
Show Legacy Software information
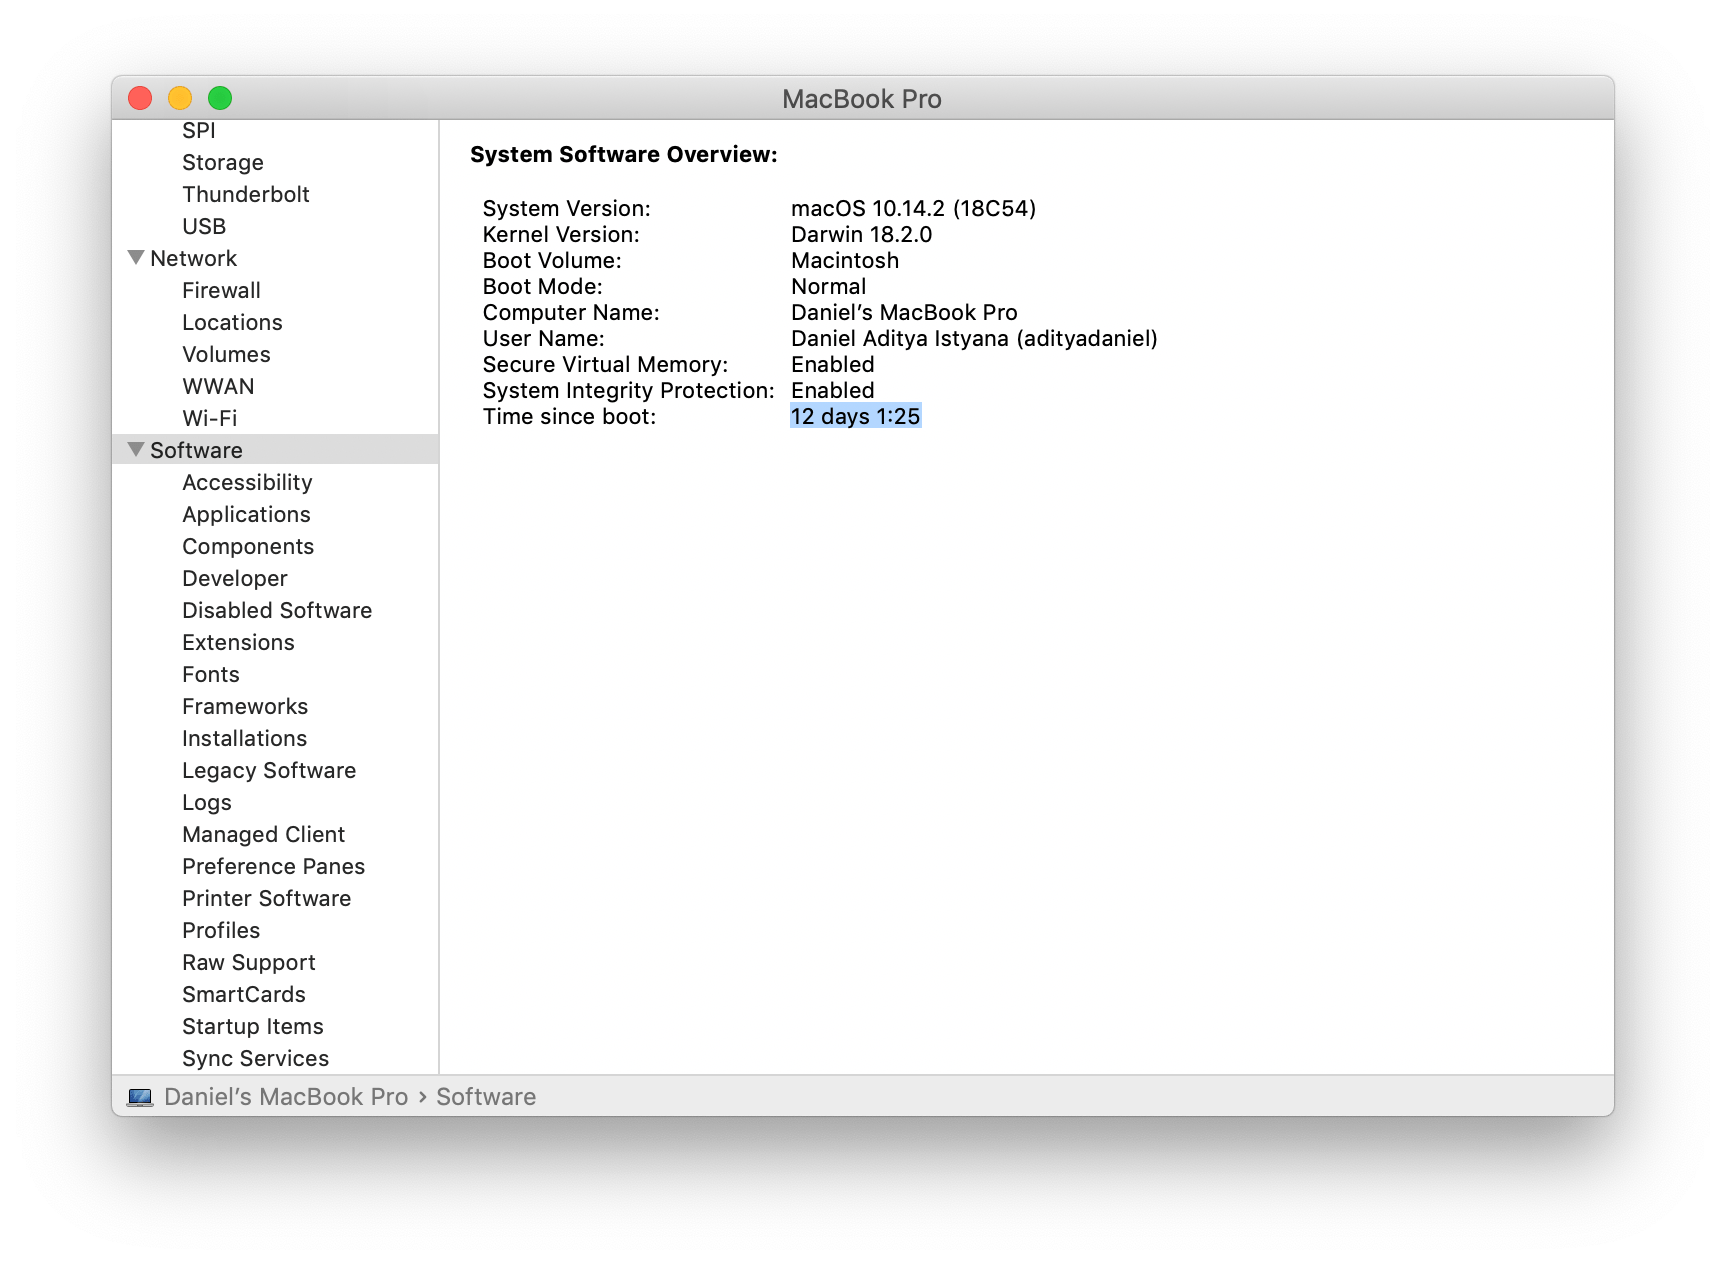(269, 770)
